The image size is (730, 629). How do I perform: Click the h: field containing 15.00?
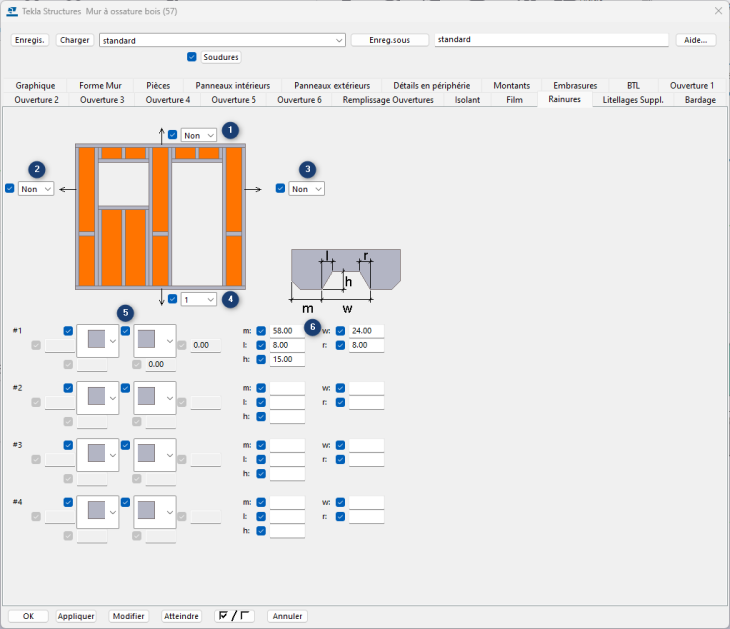pyautogui.click(x=287, y=360)
